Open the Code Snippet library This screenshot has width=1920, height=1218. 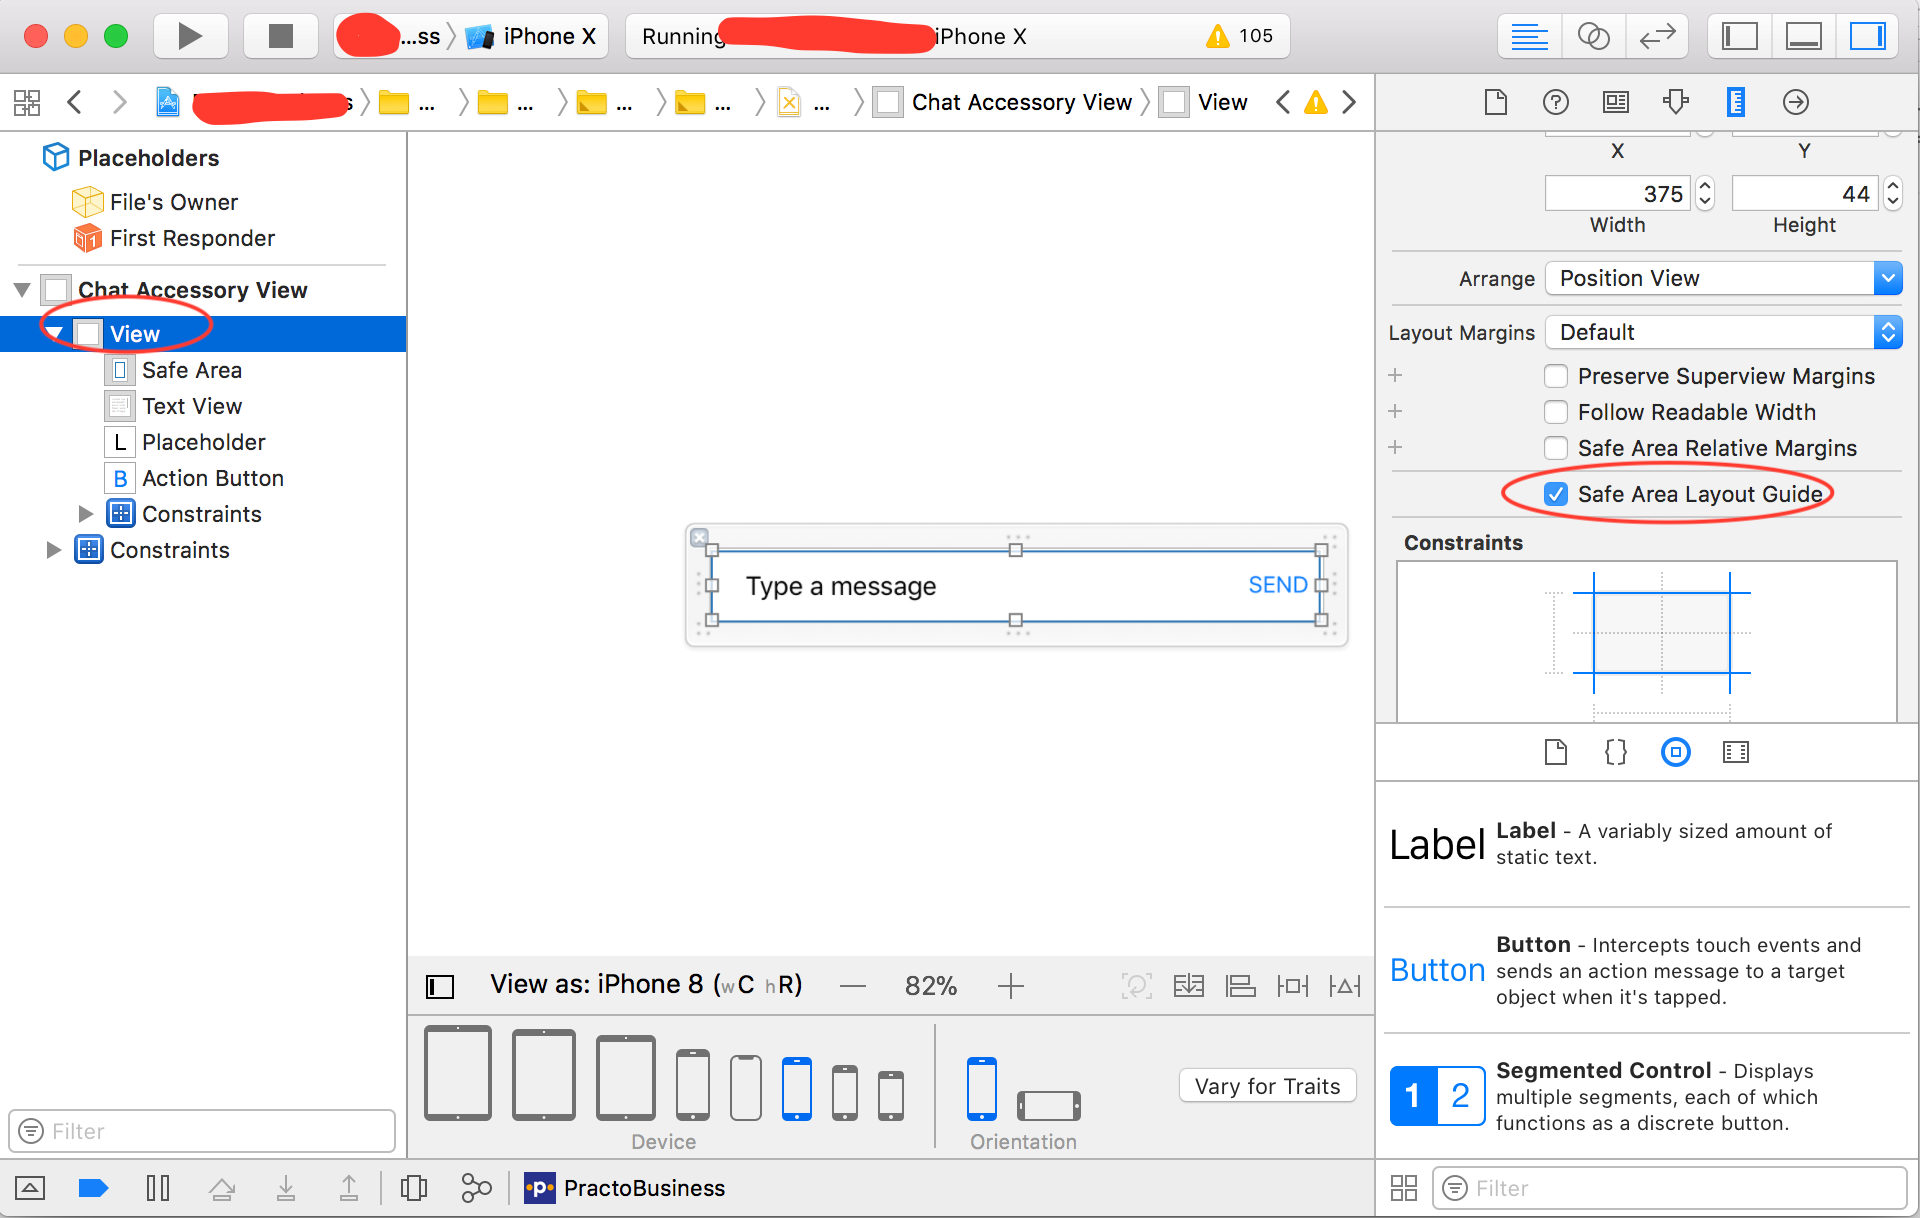point(1616,752)
